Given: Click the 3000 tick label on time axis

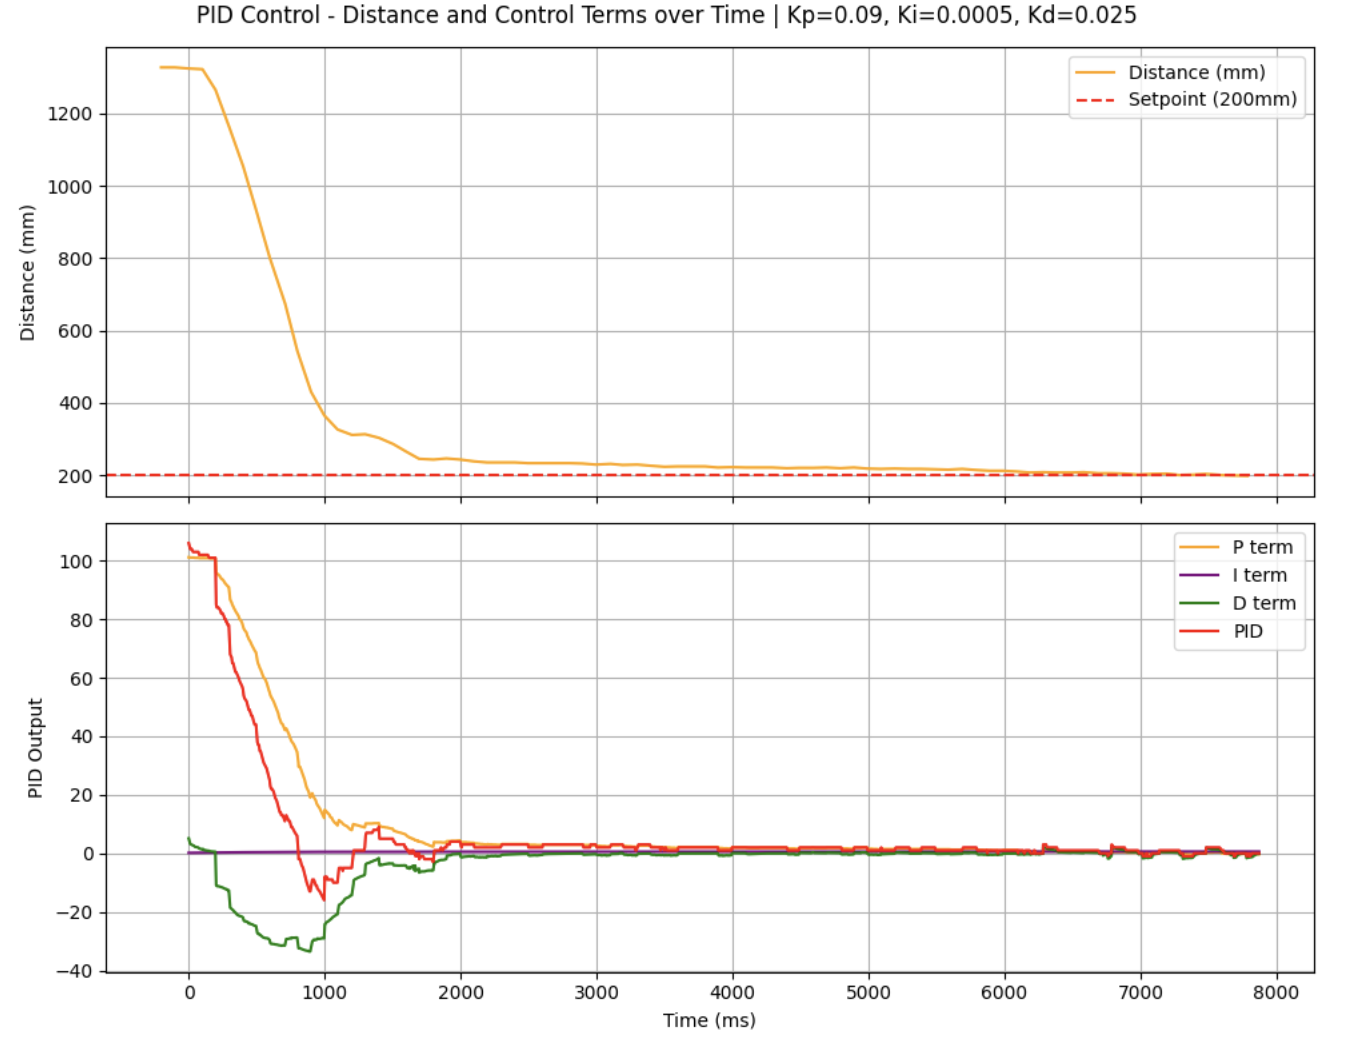Looking at the screenshot, I should (596, 992).
